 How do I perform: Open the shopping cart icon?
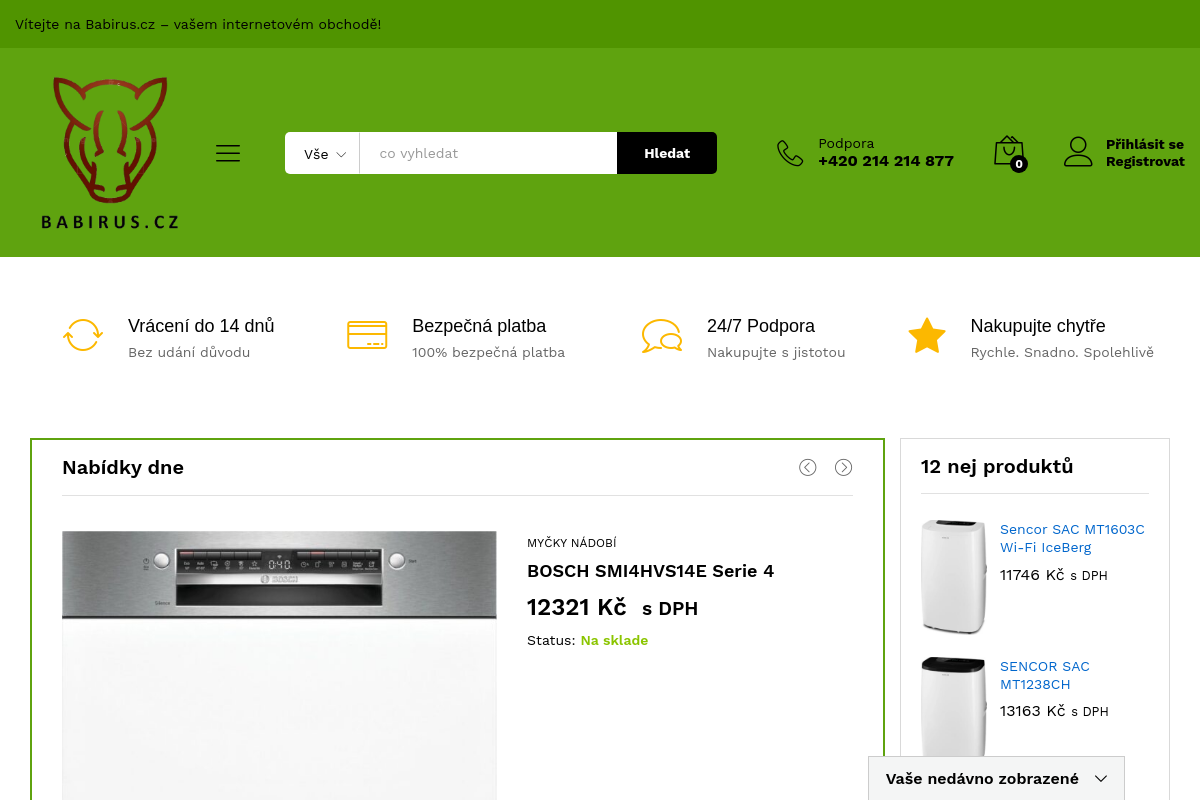point(1009,152)
